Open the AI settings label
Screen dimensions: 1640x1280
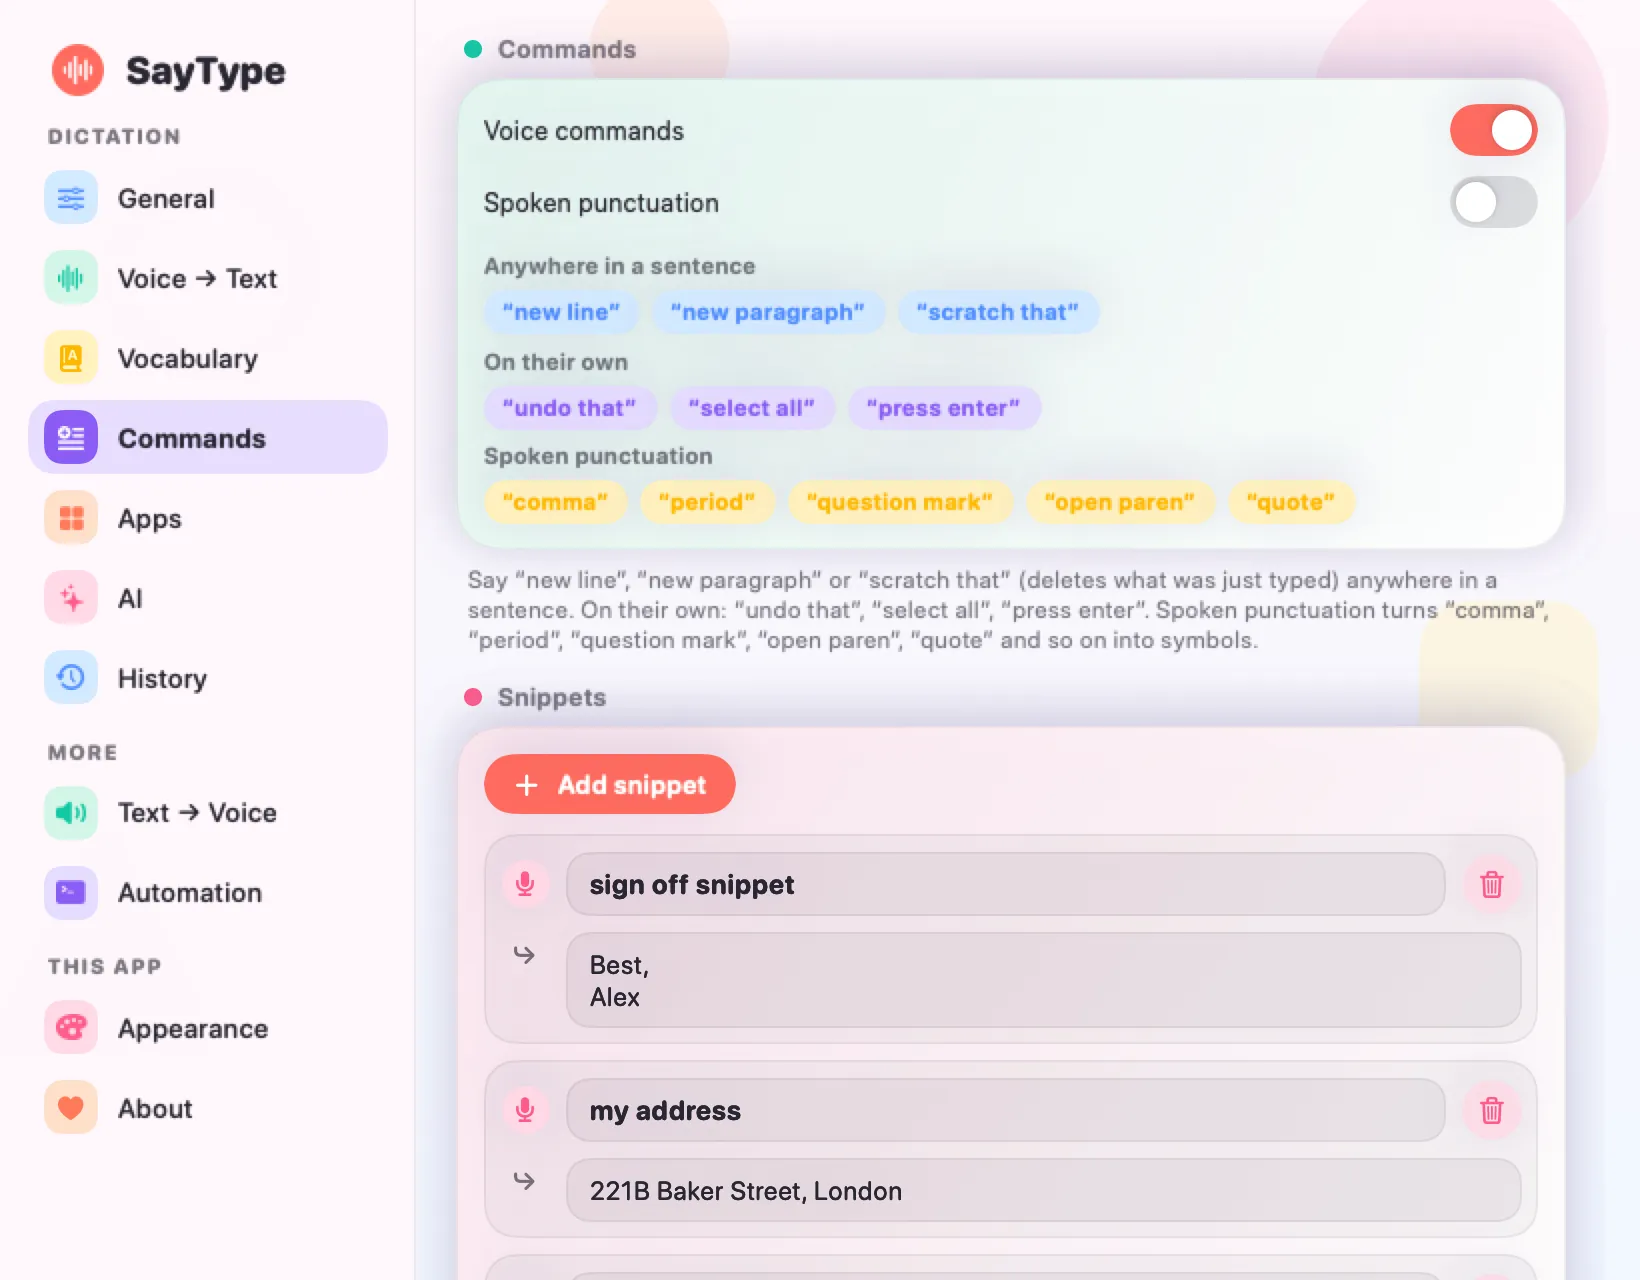pyautogui.click(x=130, y=599)
